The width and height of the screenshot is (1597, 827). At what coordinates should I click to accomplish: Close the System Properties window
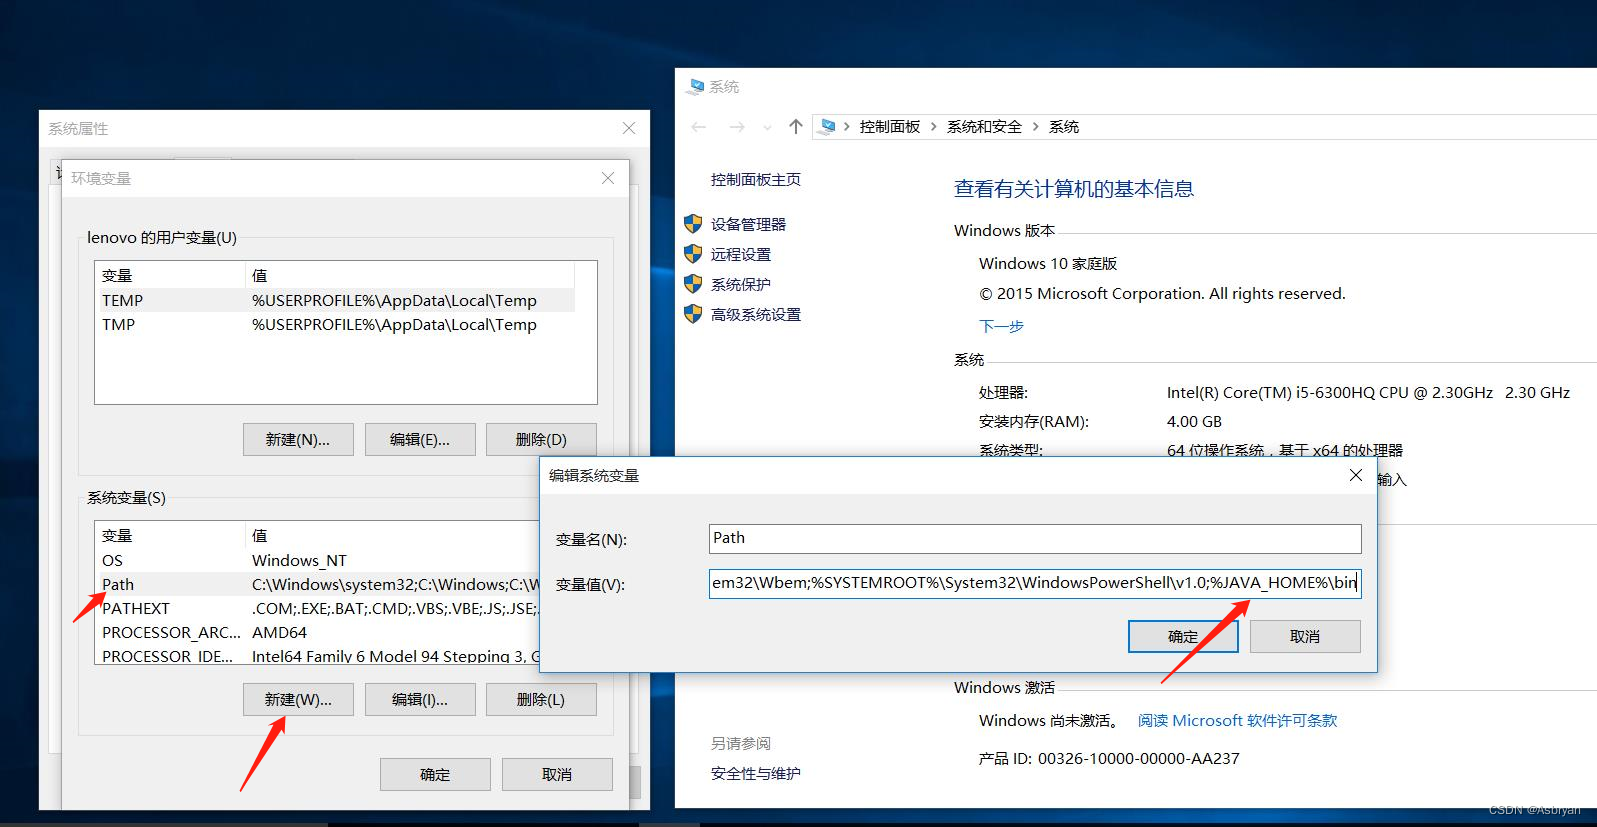[629, 128]
